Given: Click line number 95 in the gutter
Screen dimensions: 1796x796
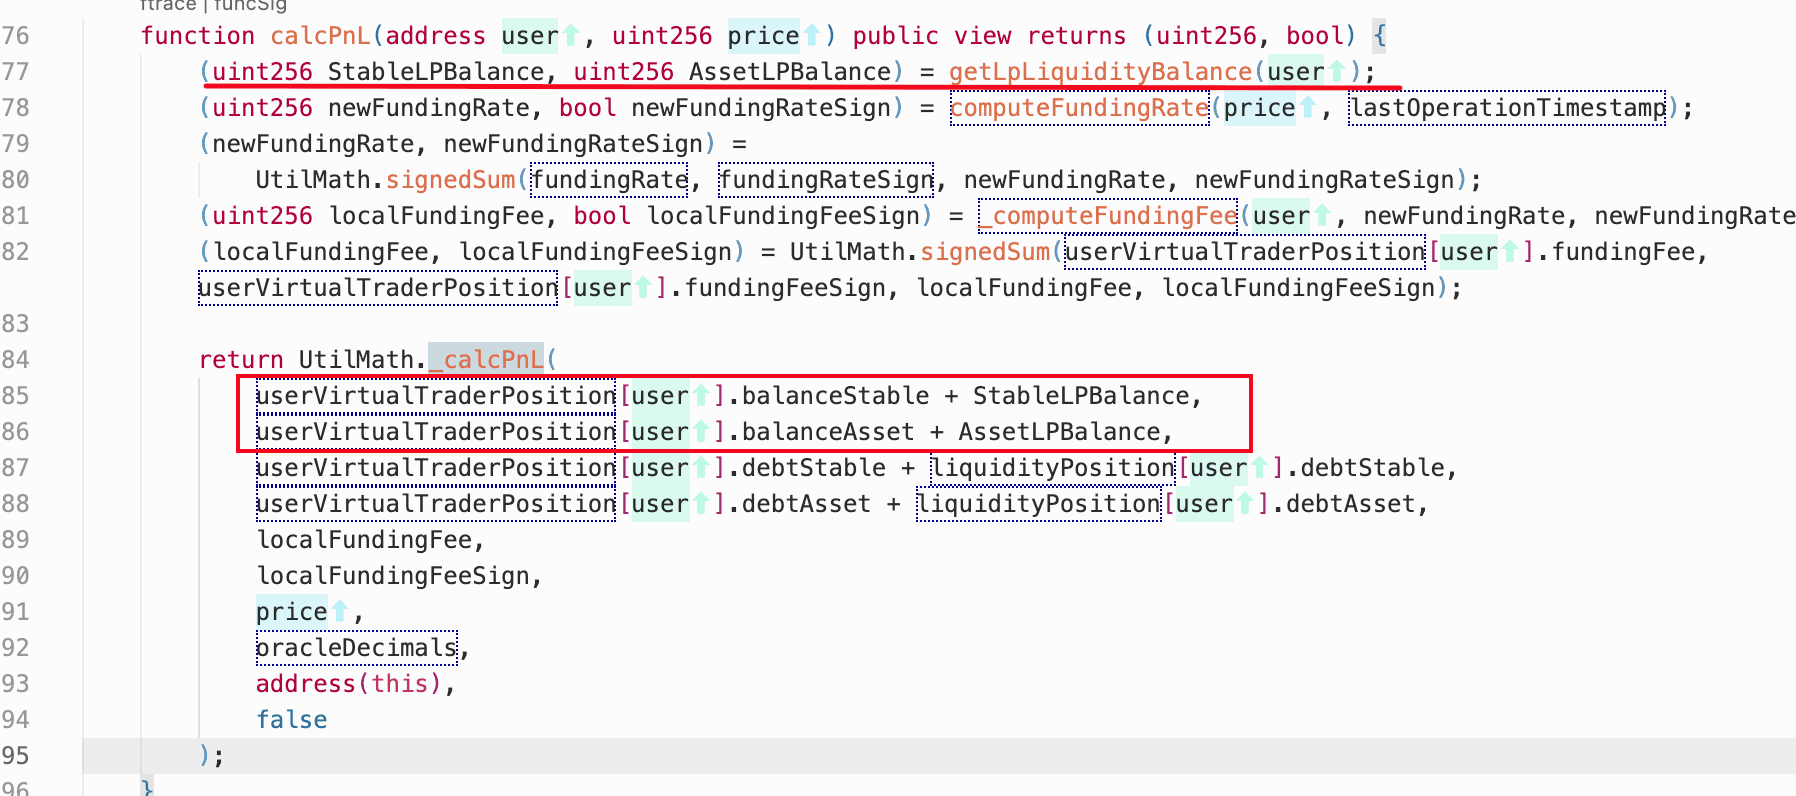Looking at the screenshot, I should pos(16,756).
